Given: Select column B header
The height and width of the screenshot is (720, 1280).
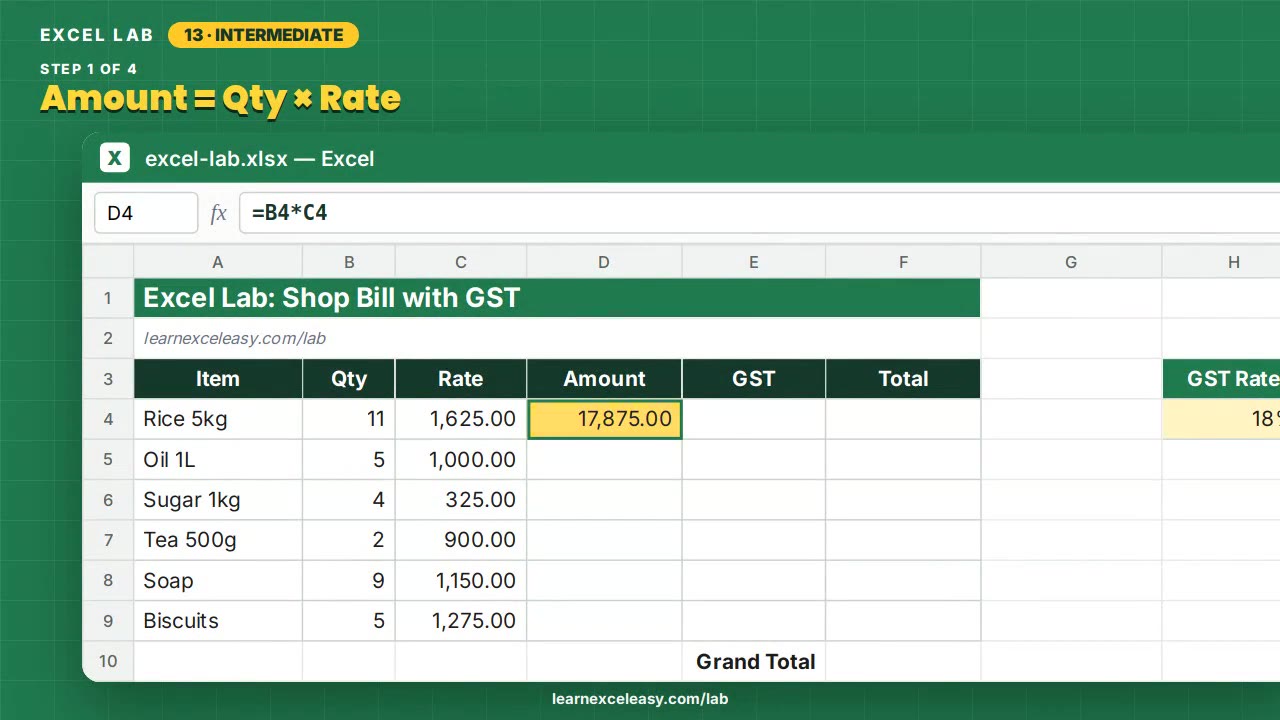Looking at the screenshot, I should 349,262.
